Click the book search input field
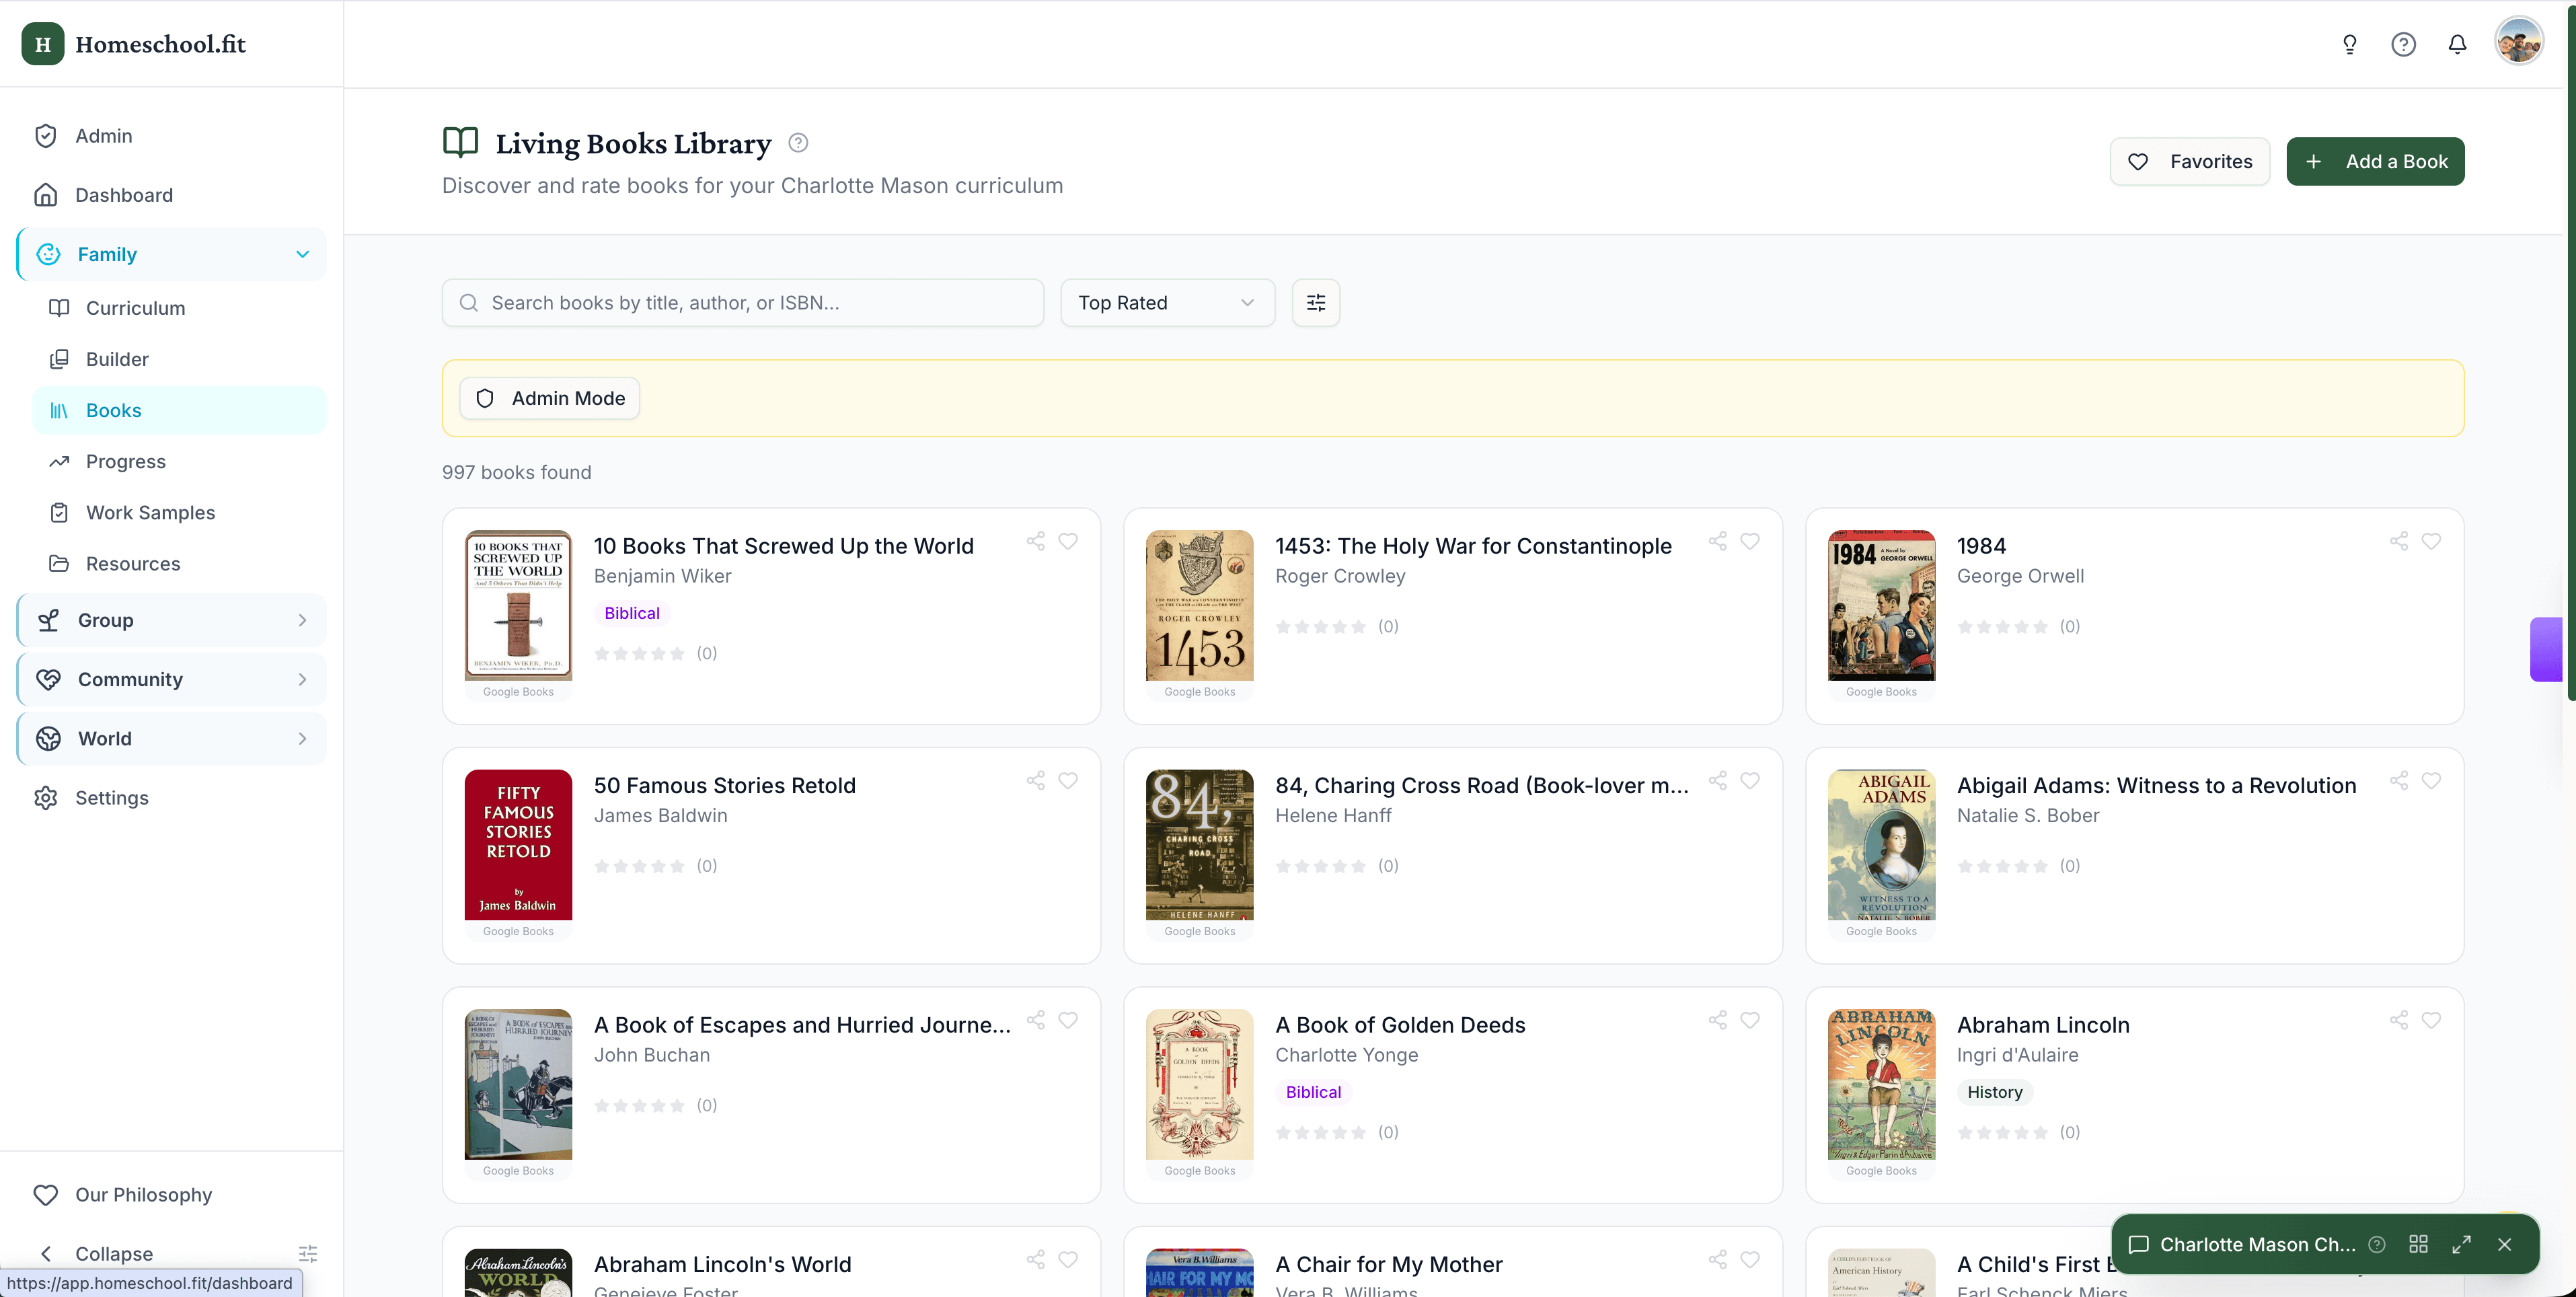The height and width of the screenshot is (1297, 2576). [742, 303]
